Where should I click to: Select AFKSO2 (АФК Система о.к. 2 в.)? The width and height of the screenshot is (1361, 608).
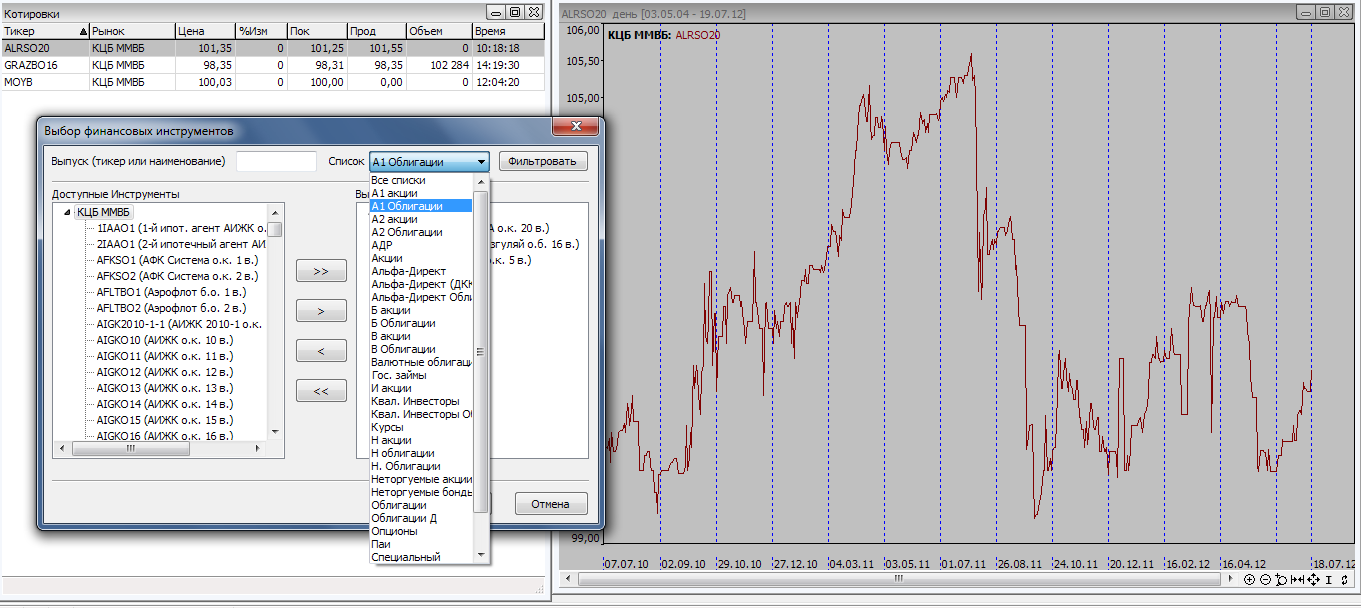tap(176, 276)
